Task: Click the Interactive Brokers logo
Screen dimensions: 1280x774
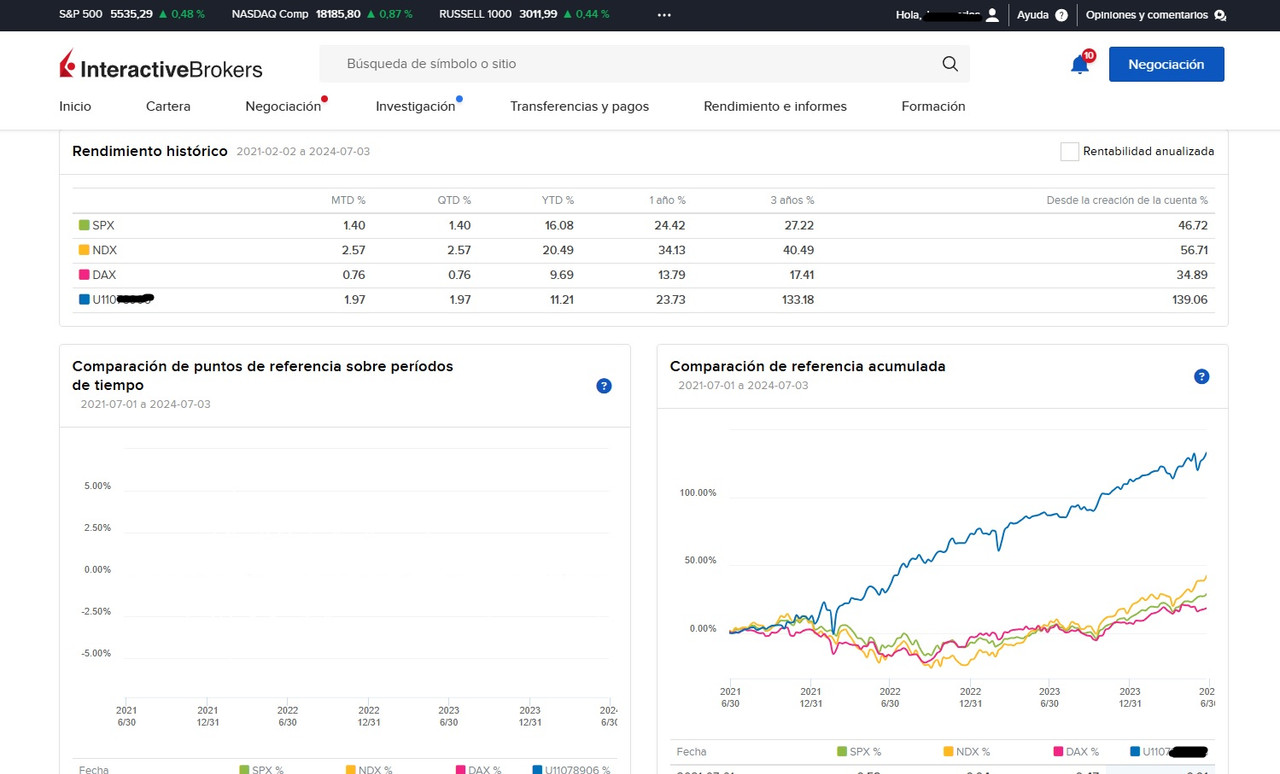Action: (161, 65)
